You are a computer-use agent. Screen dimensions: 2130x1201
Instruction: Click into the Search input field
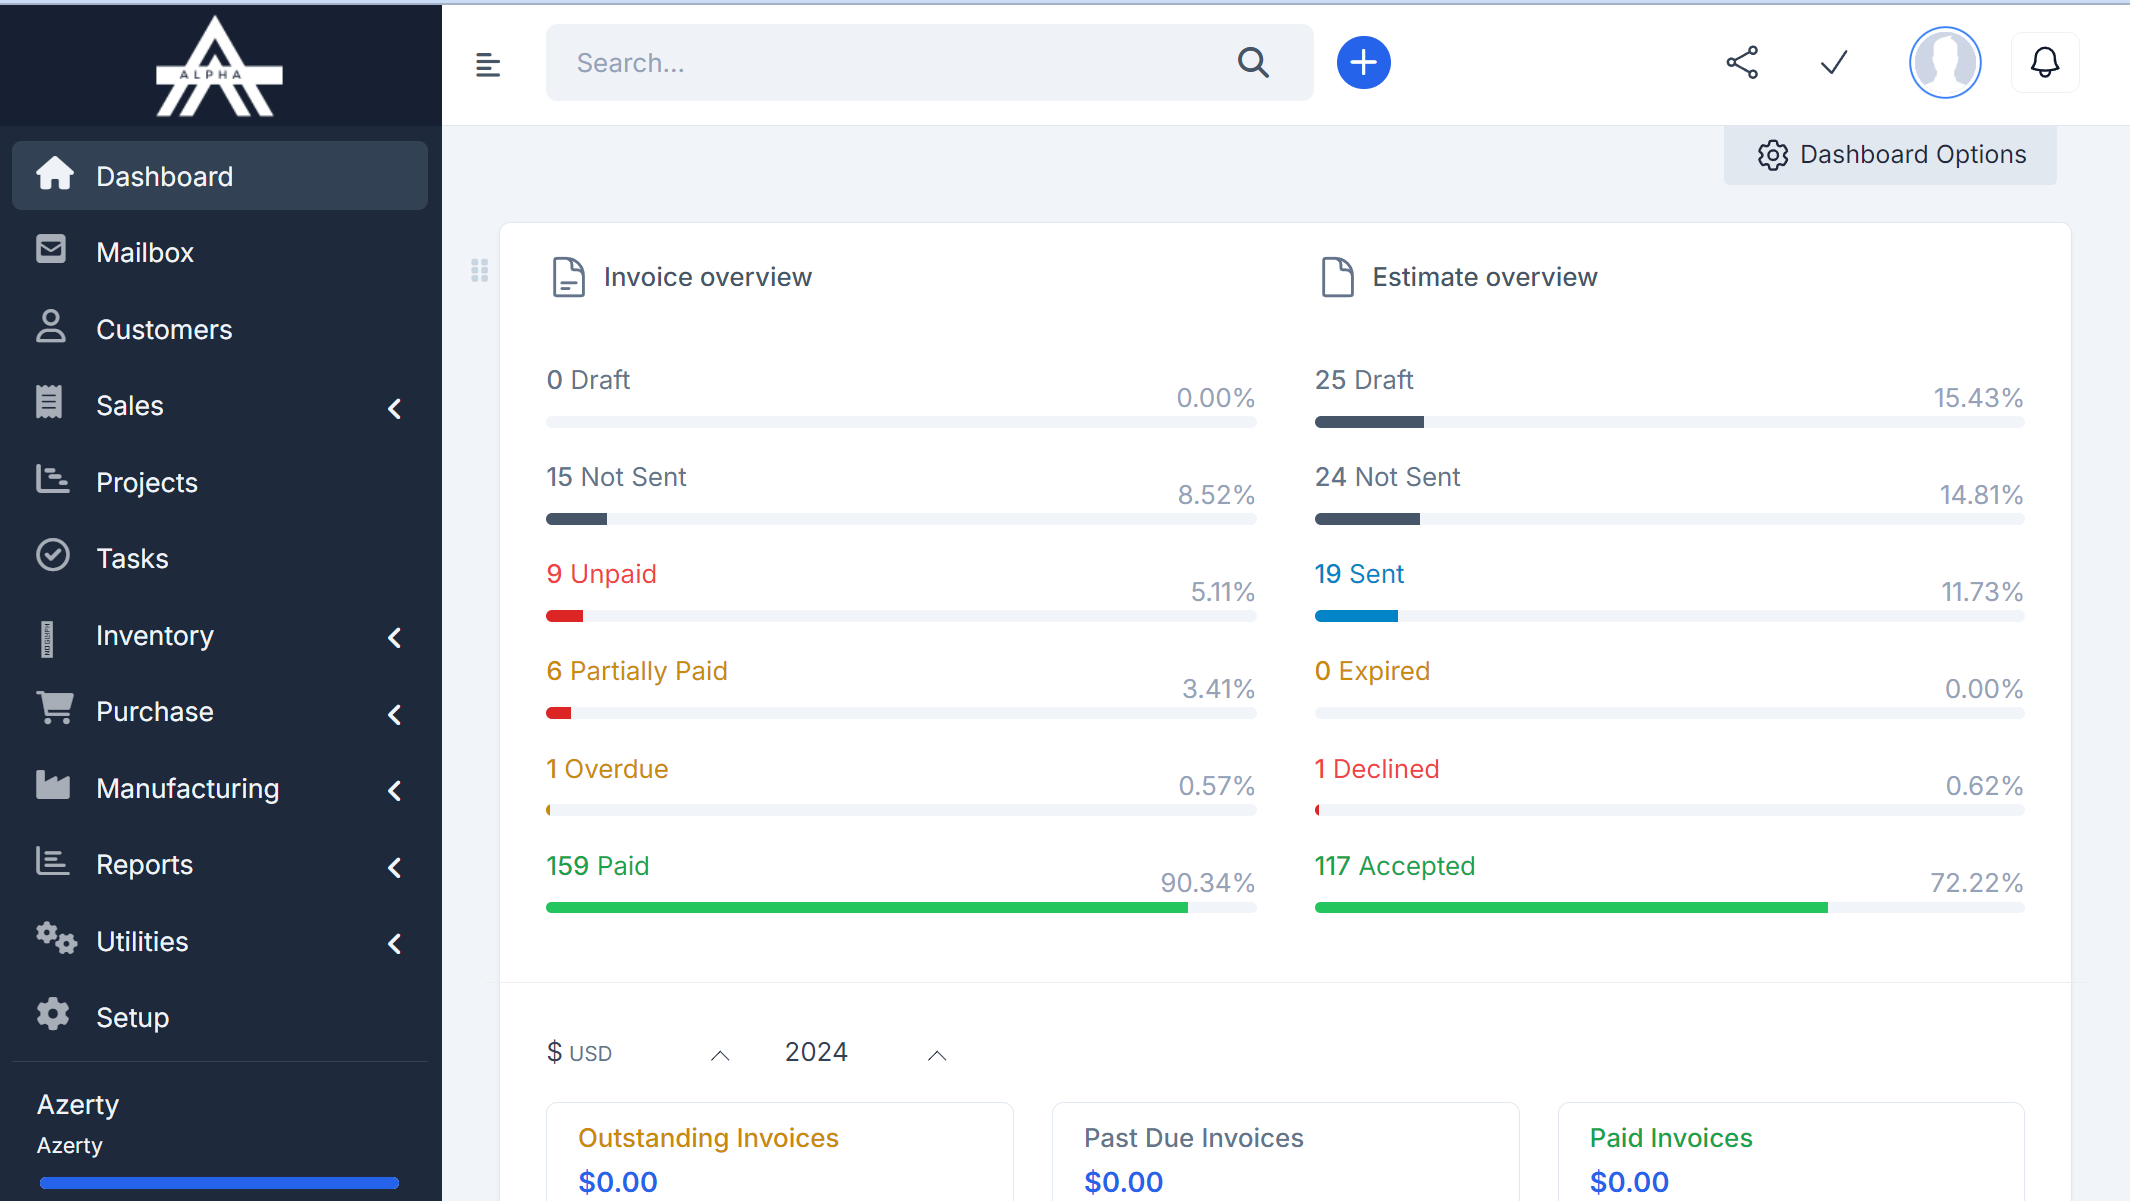coord(890,63)
